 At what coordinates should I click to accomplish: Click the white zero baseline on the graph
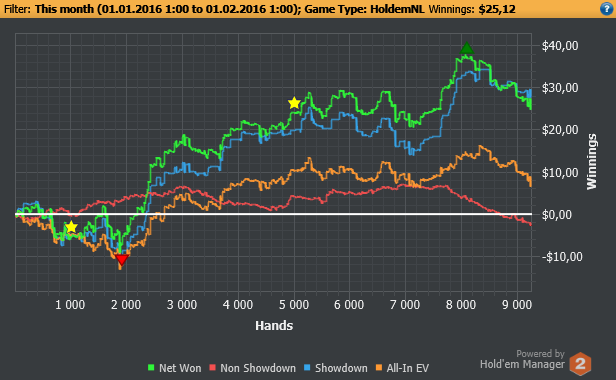coord(273,214)
